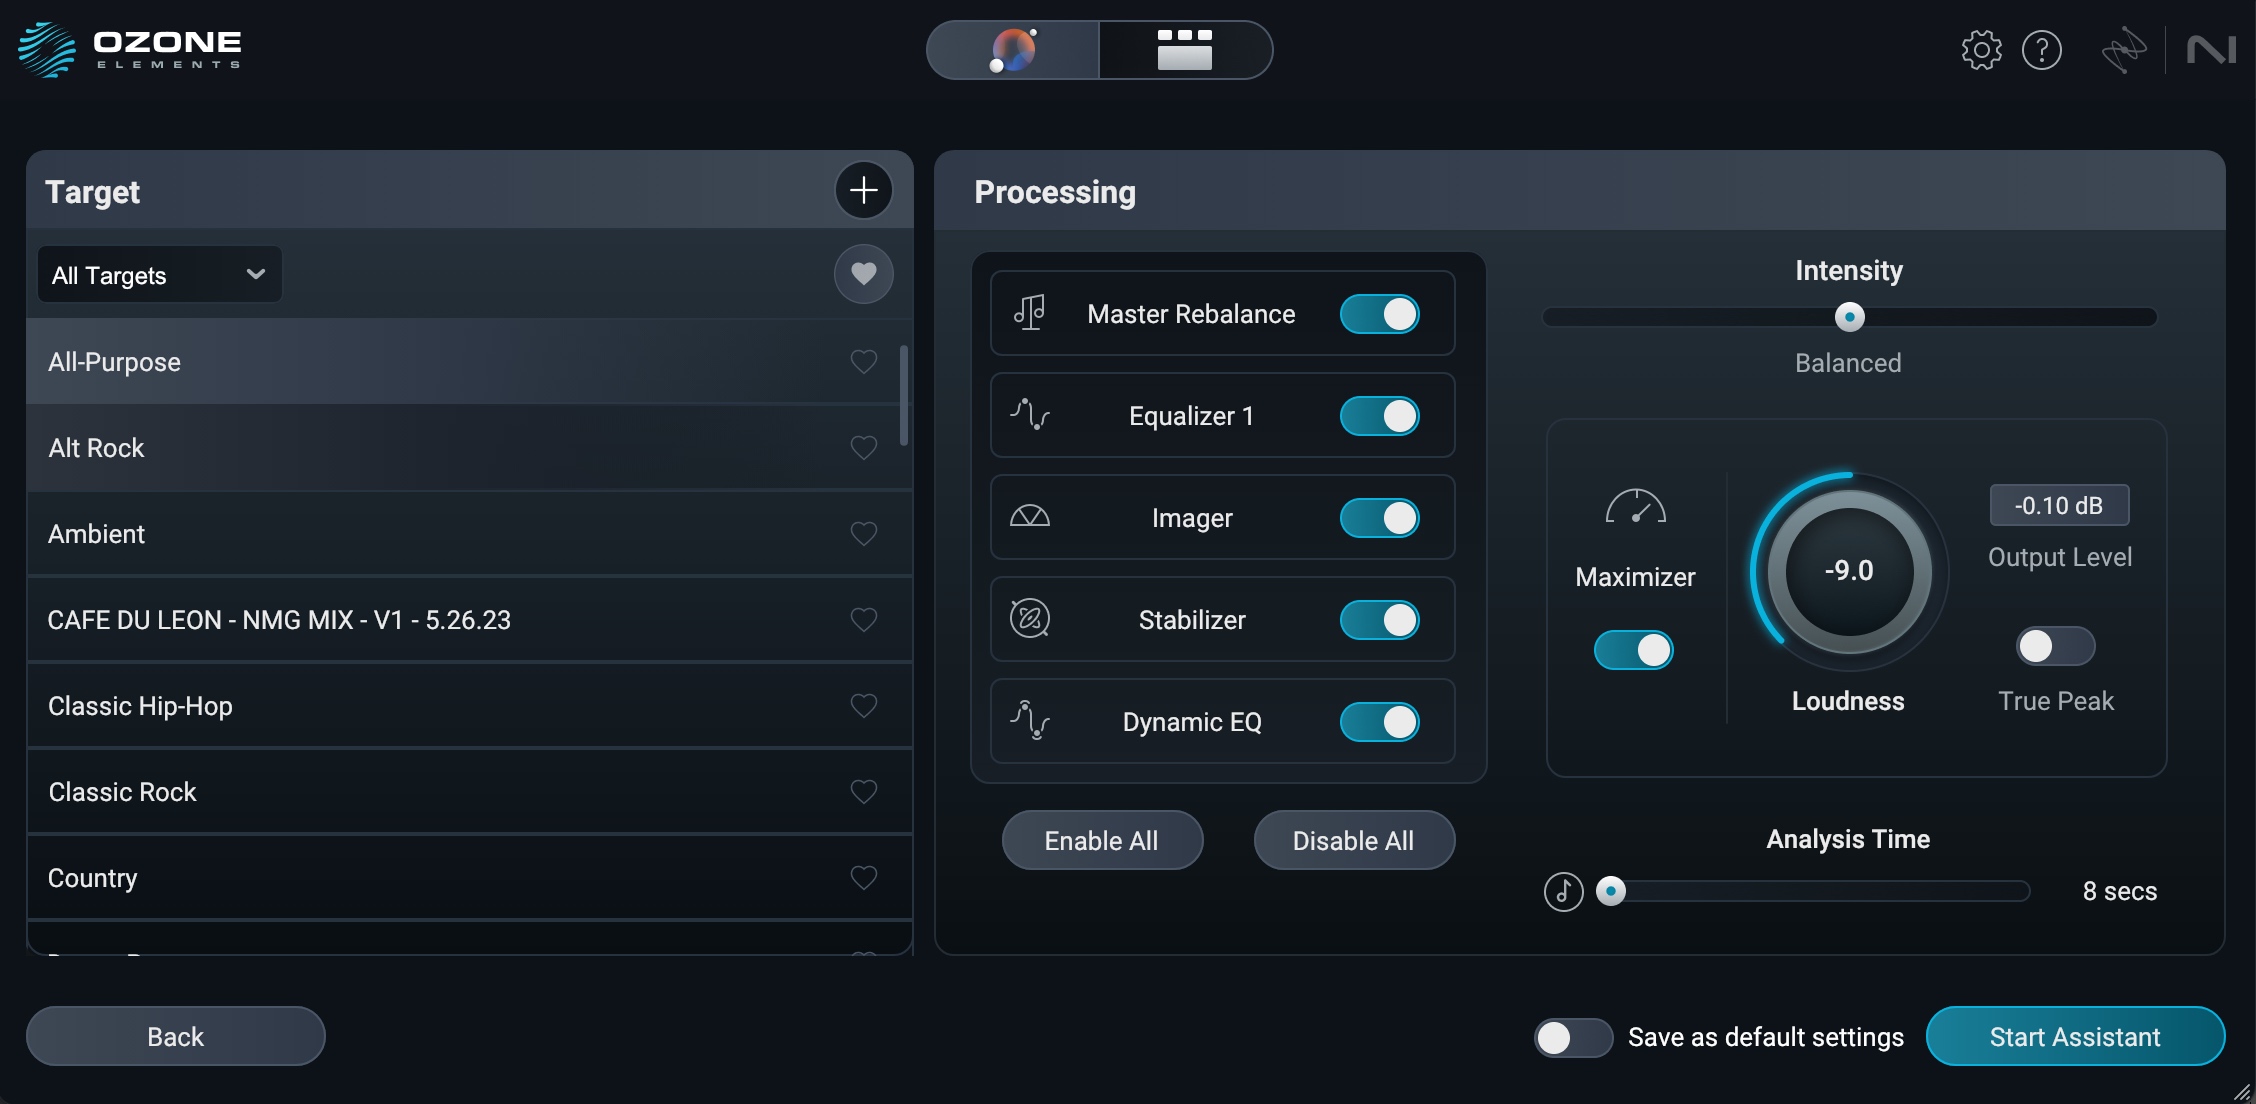The image size is (2256, 1104).
Task: Click the Equalizer 1 label
Action: coord(1191,416)
